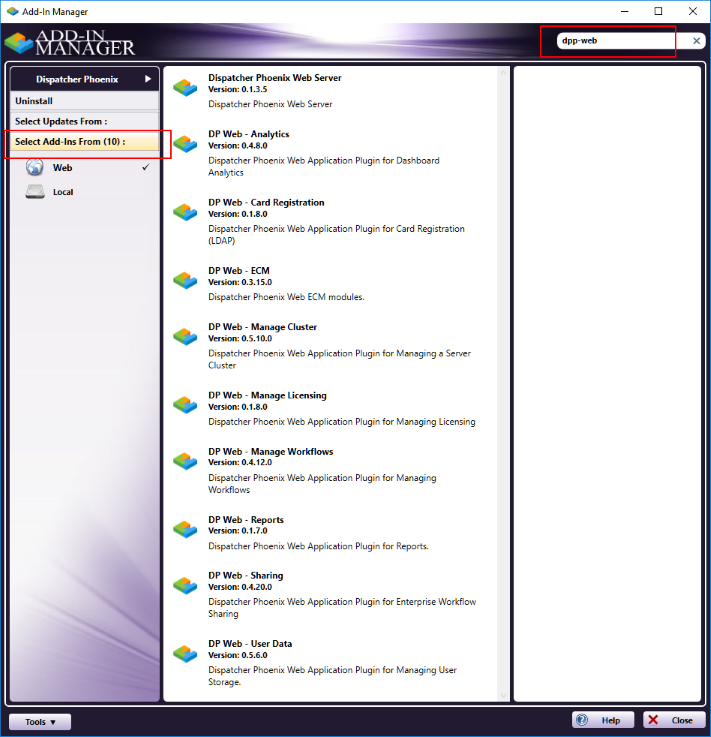
Task: Click the Dashboard Analytics description text
Action: [324, 166]
